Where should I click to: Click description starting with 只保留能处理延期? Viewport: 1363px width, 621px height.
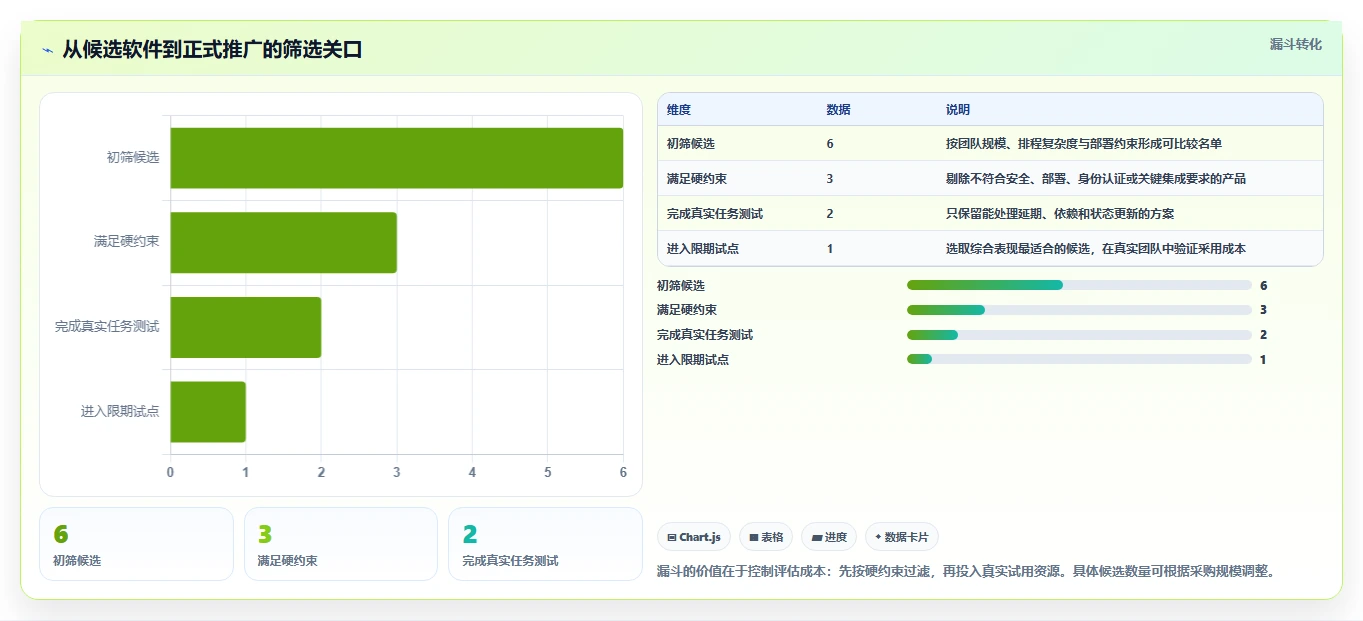click(1060, 214)
